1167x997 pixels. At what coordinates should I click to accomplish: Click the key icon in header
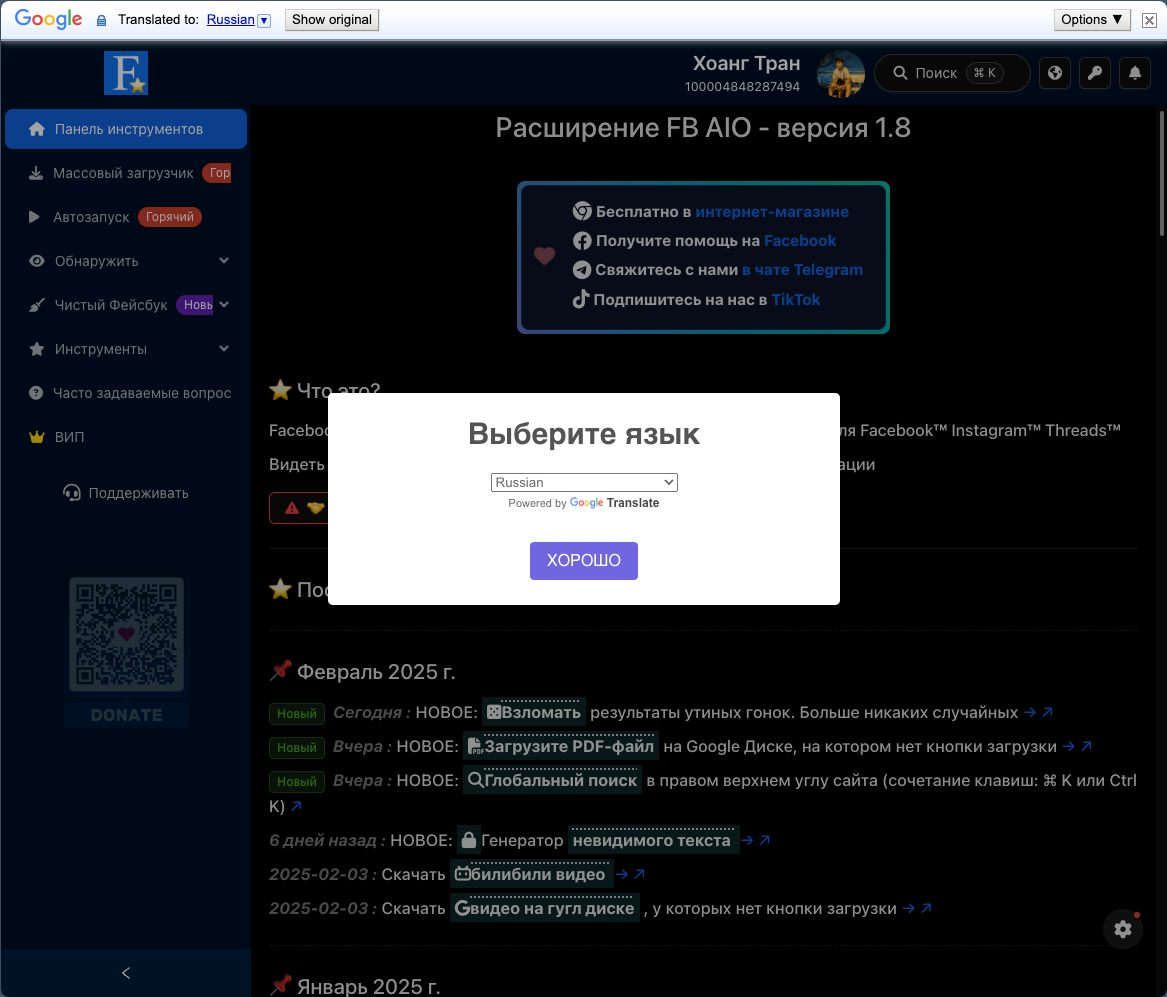click(x=1095, y=73)
